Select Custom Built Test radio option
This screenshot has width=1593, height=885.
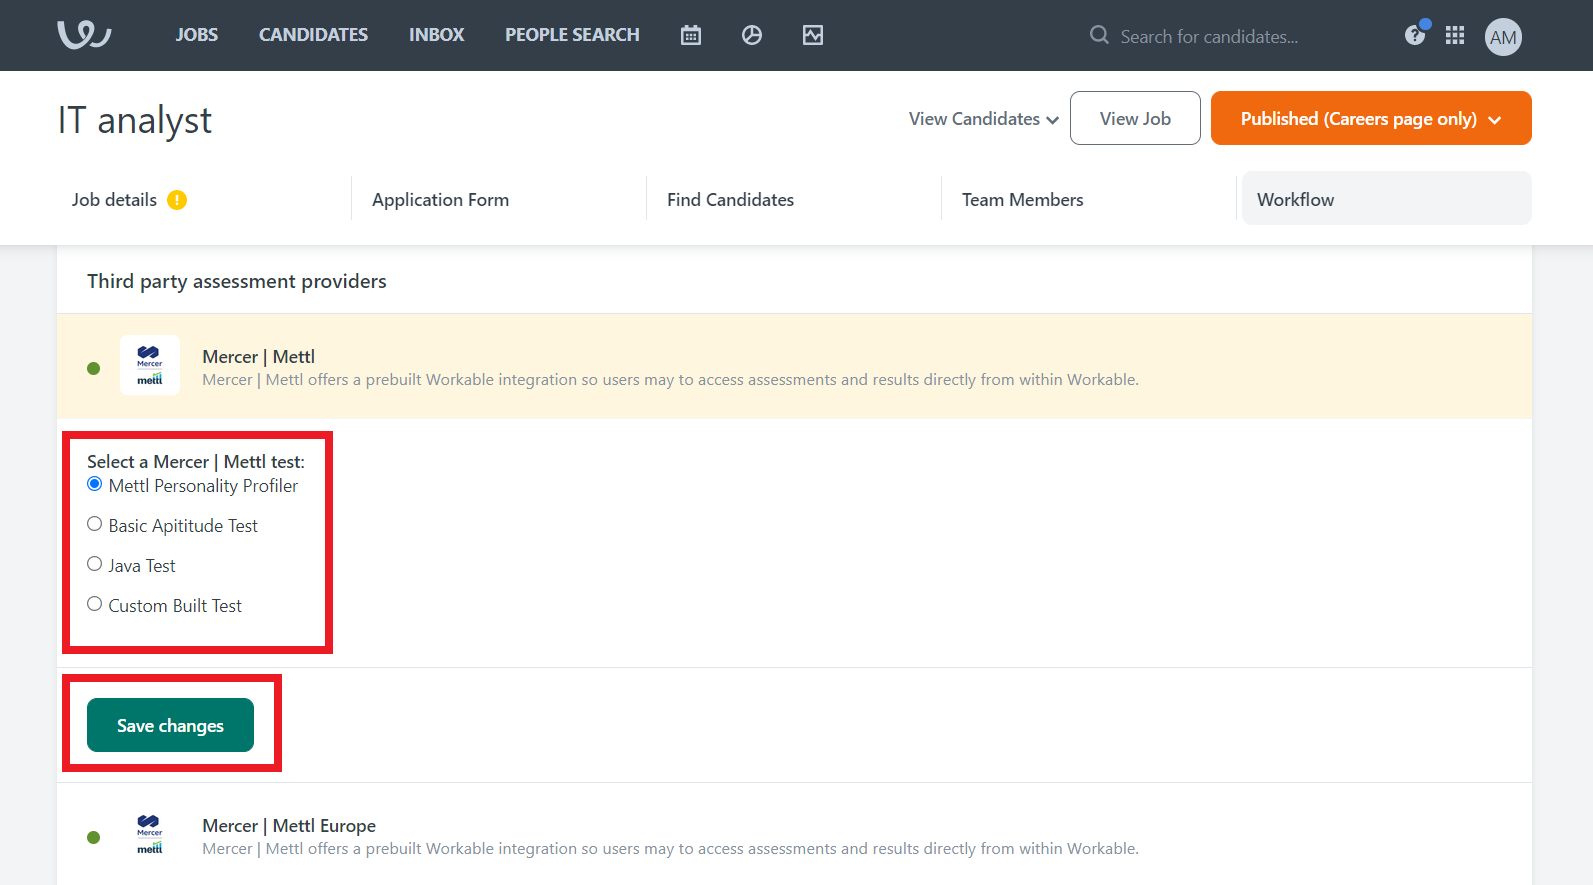tap(95, 604)
